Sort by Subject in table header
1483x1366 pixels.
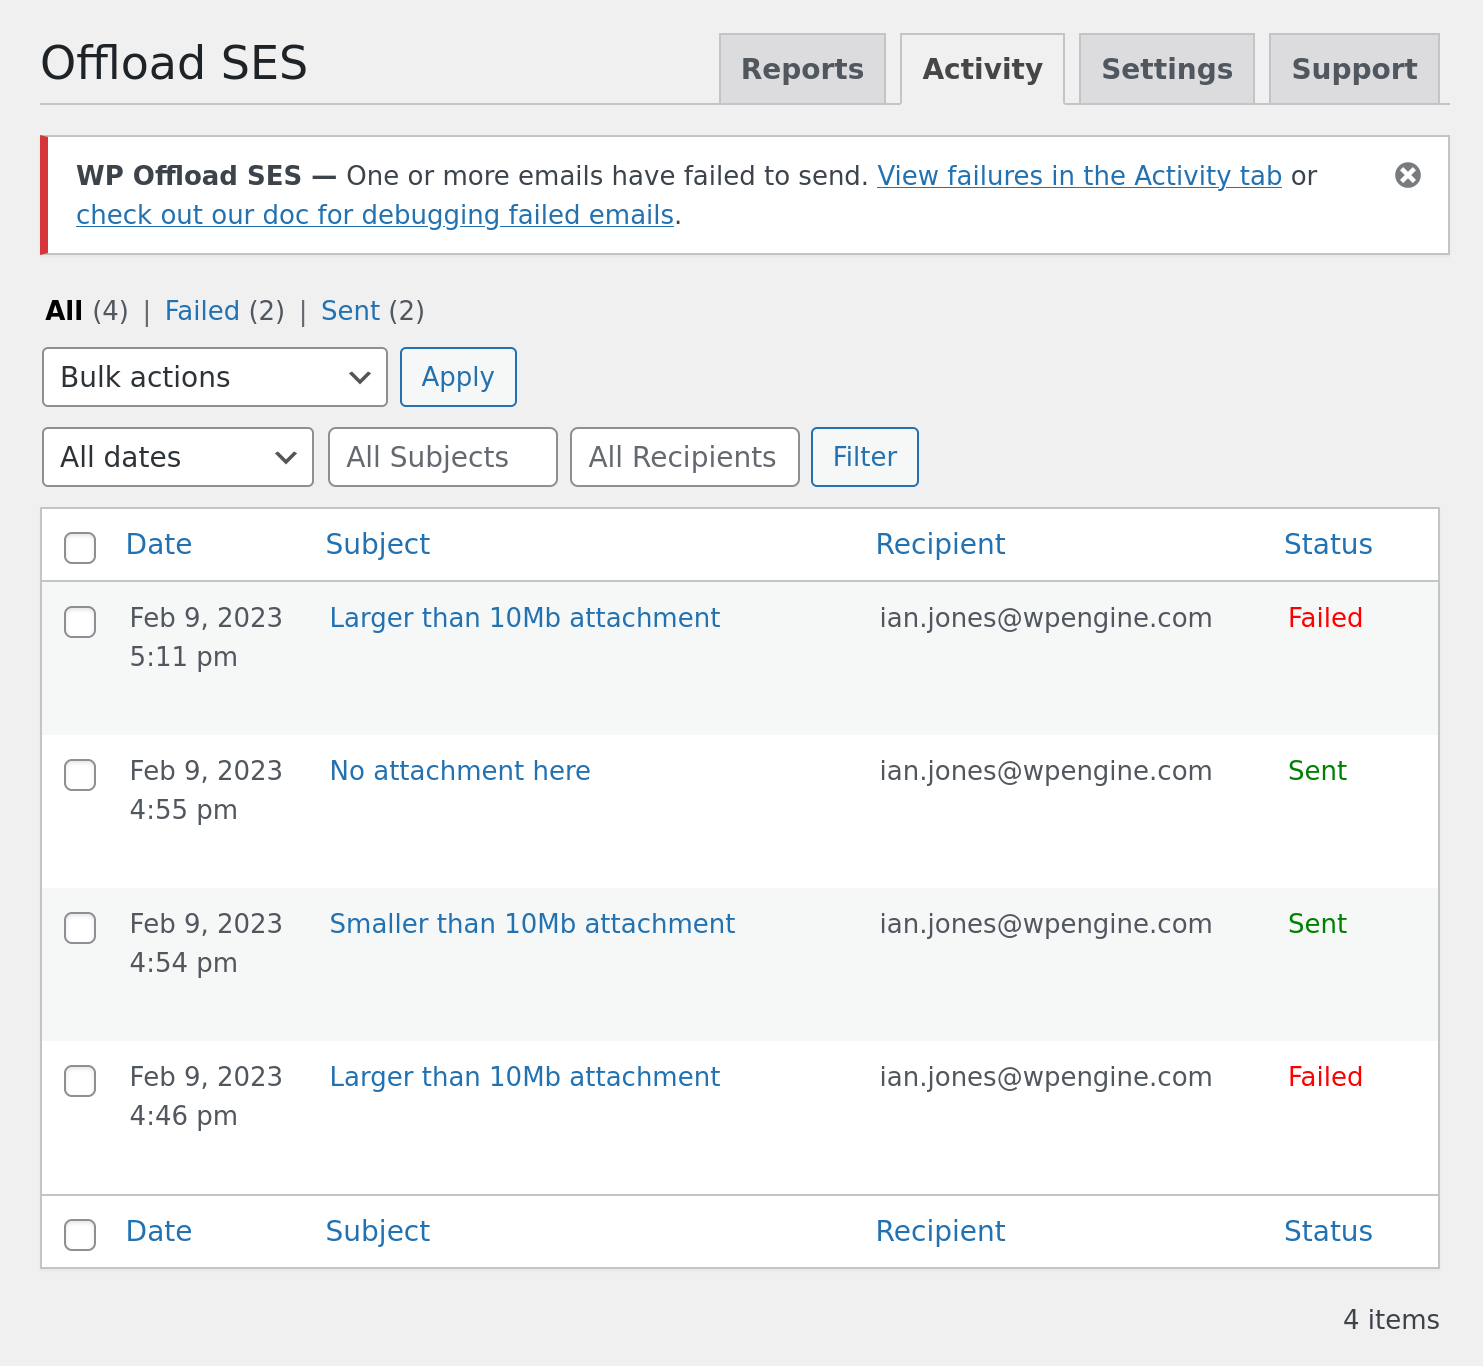[x=378, y=544]
